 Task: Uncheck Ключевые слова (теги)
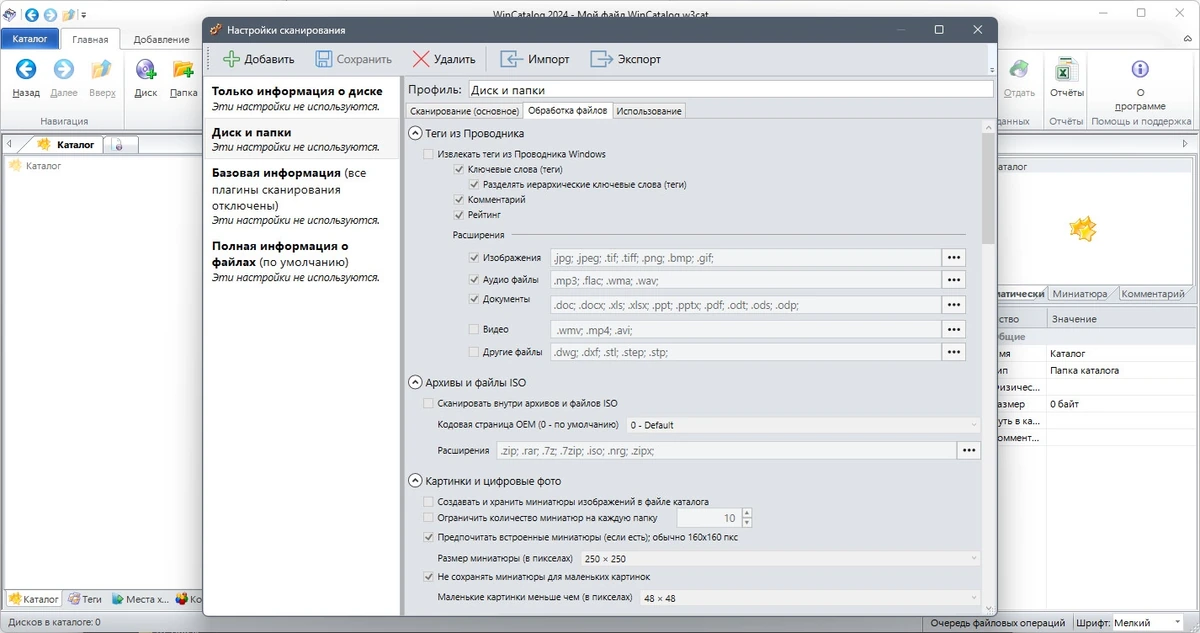pyautogui.click(x=459, y=170)
